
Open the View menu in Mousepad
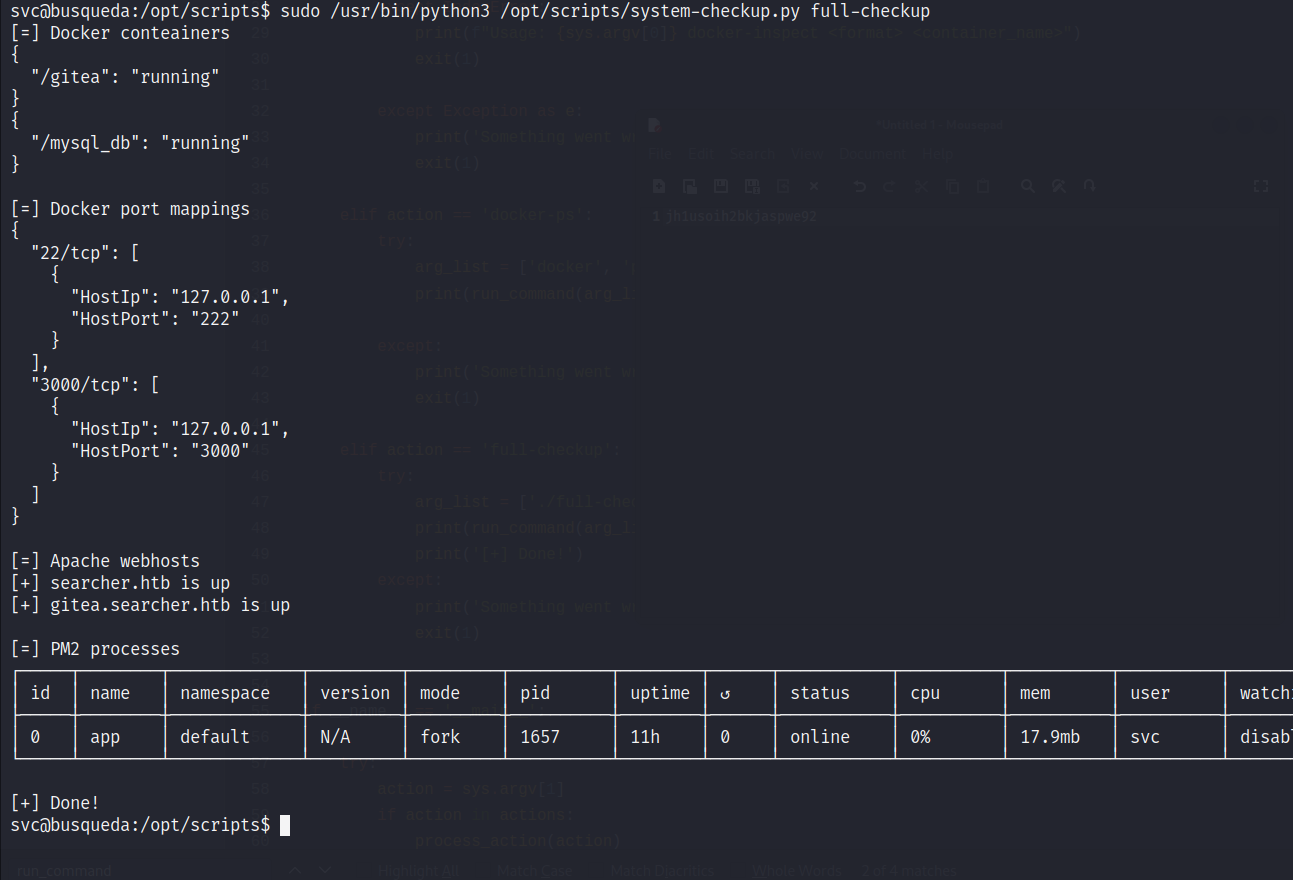coord(807,154)
